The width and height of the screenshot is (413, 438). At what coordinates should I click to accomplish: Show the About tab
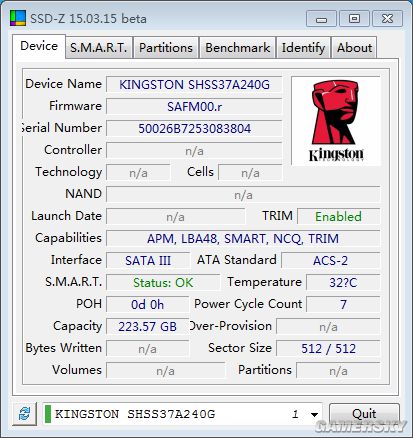[x=354, y=48]
